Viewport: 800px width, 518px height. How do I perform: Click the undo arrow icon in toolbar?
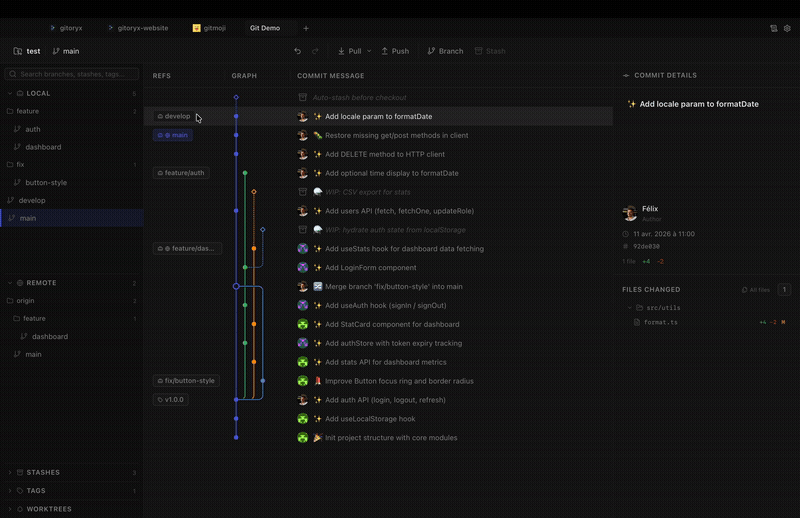click(297, 51)
